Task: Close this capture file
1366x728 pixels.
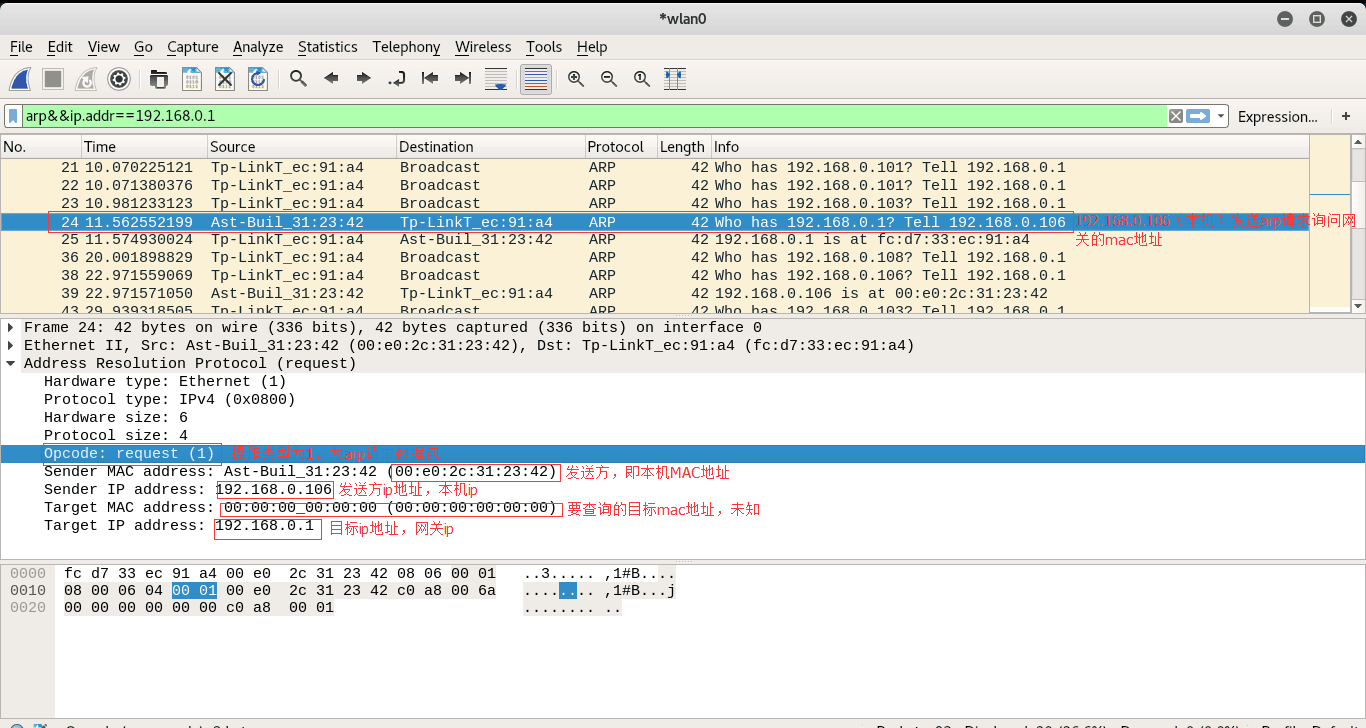Action: click(x=225, y=79)
